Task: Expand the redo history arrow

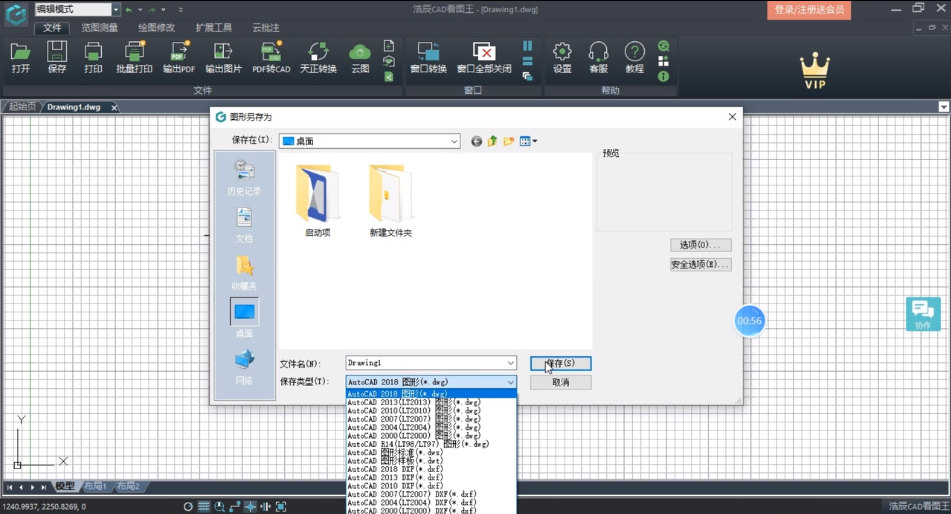Action: tap(163, 10)
